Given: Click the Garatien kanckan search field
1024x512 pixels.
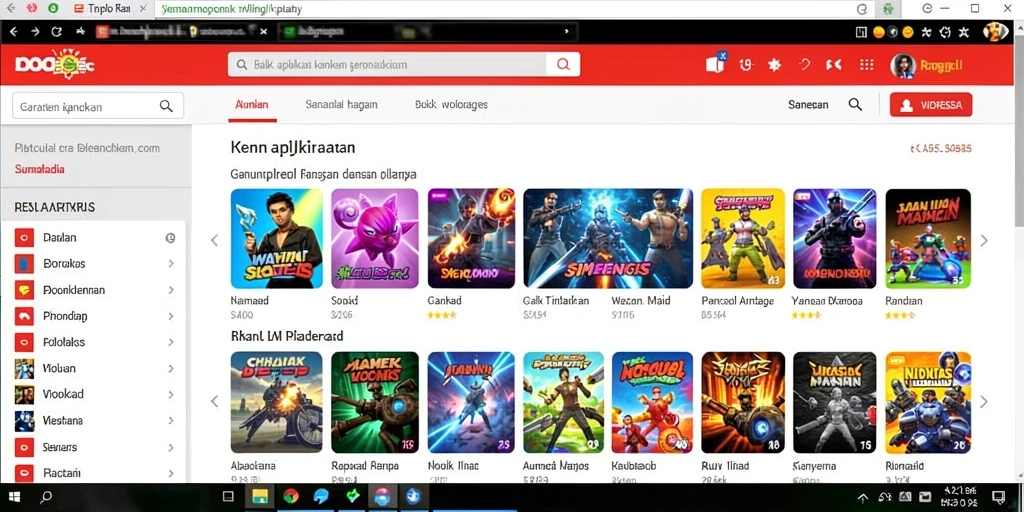Looking at the screenshot, I should click(x=98, y=106).
